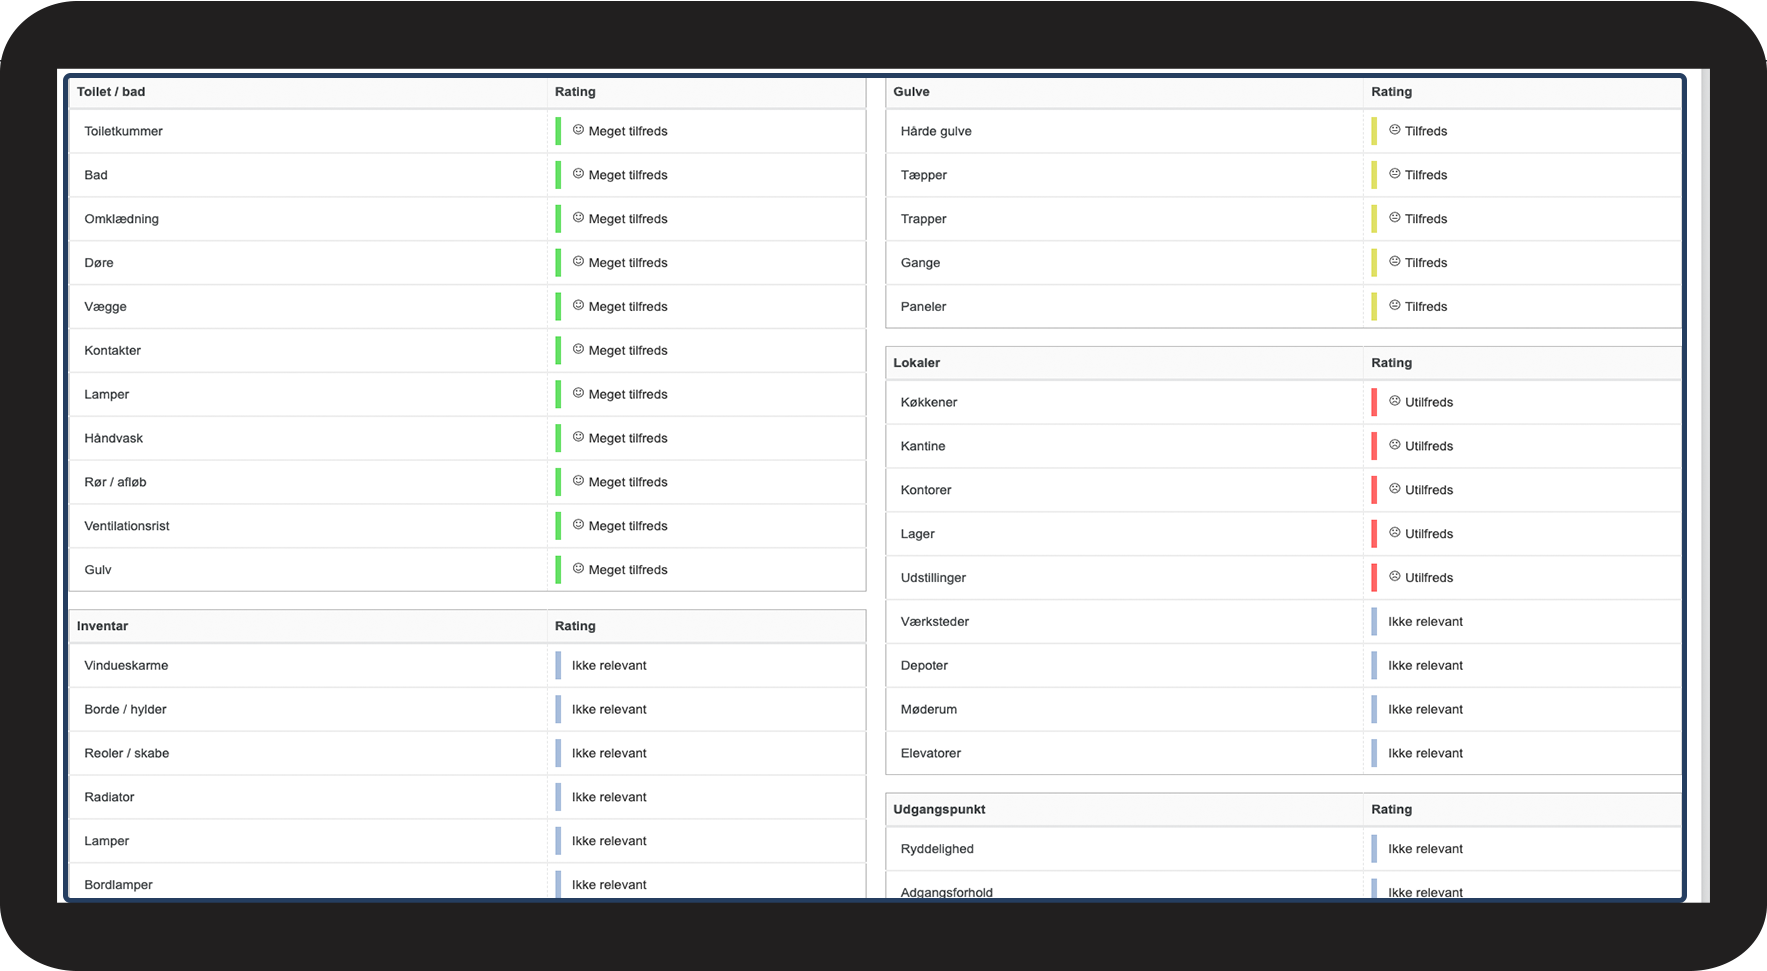Click the smiley icon next to Bad rating

tap(578, 174)
